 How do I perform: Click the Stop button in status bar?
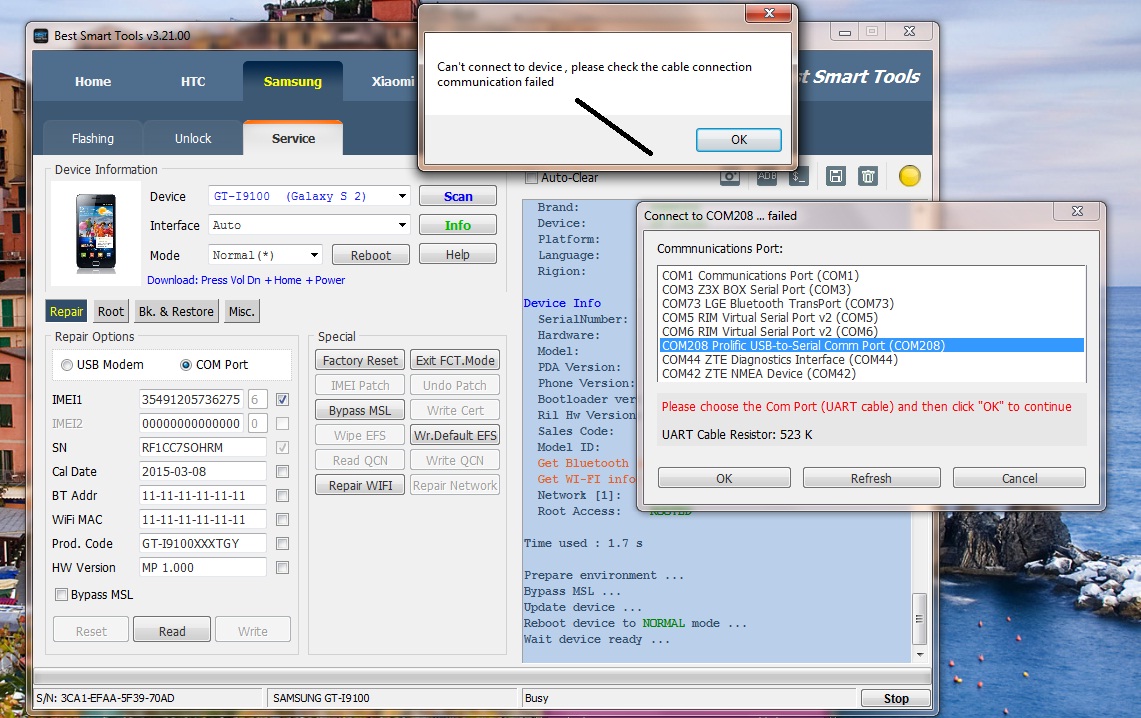click(x=896, y=698)
